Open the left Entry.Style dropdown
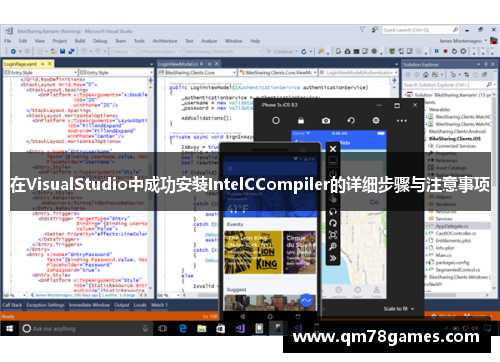Viewport: 500px width, 362px height. click(40, 72)
